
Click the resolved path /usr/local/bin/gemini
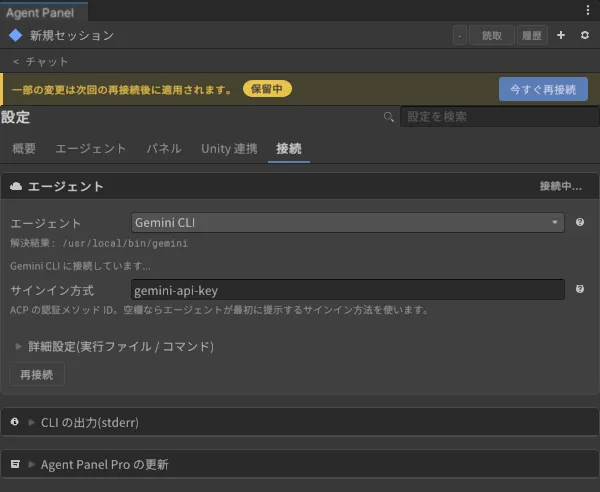point(125,243)
